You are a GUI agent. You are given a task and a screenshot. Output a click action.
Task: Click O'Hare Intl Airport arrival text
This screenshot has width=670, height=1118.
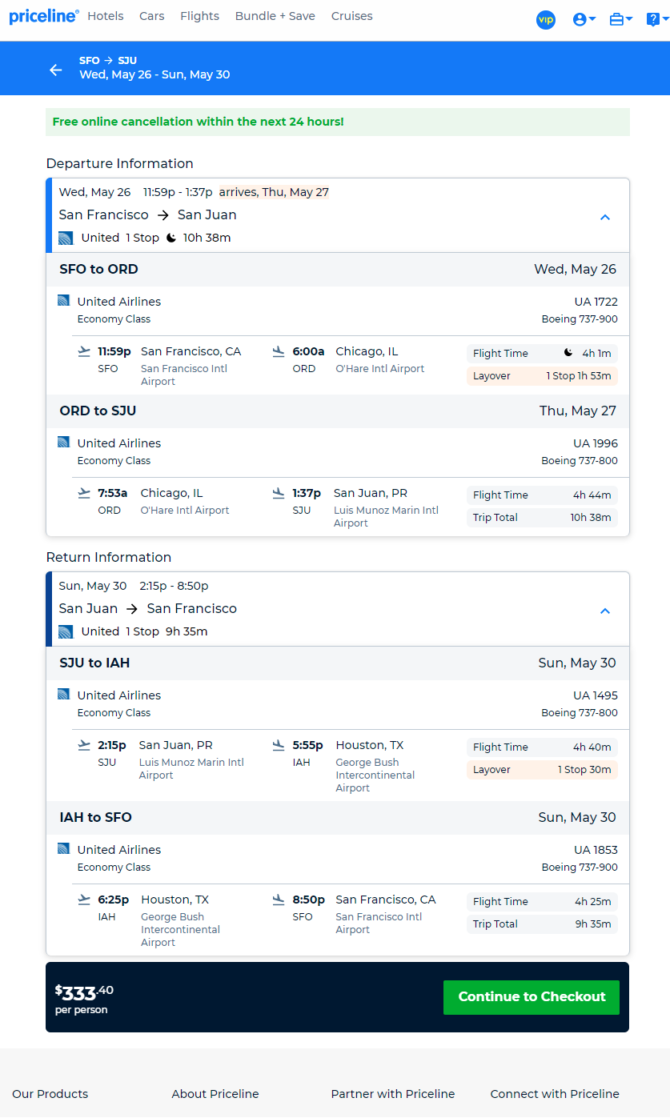(380, 369)
